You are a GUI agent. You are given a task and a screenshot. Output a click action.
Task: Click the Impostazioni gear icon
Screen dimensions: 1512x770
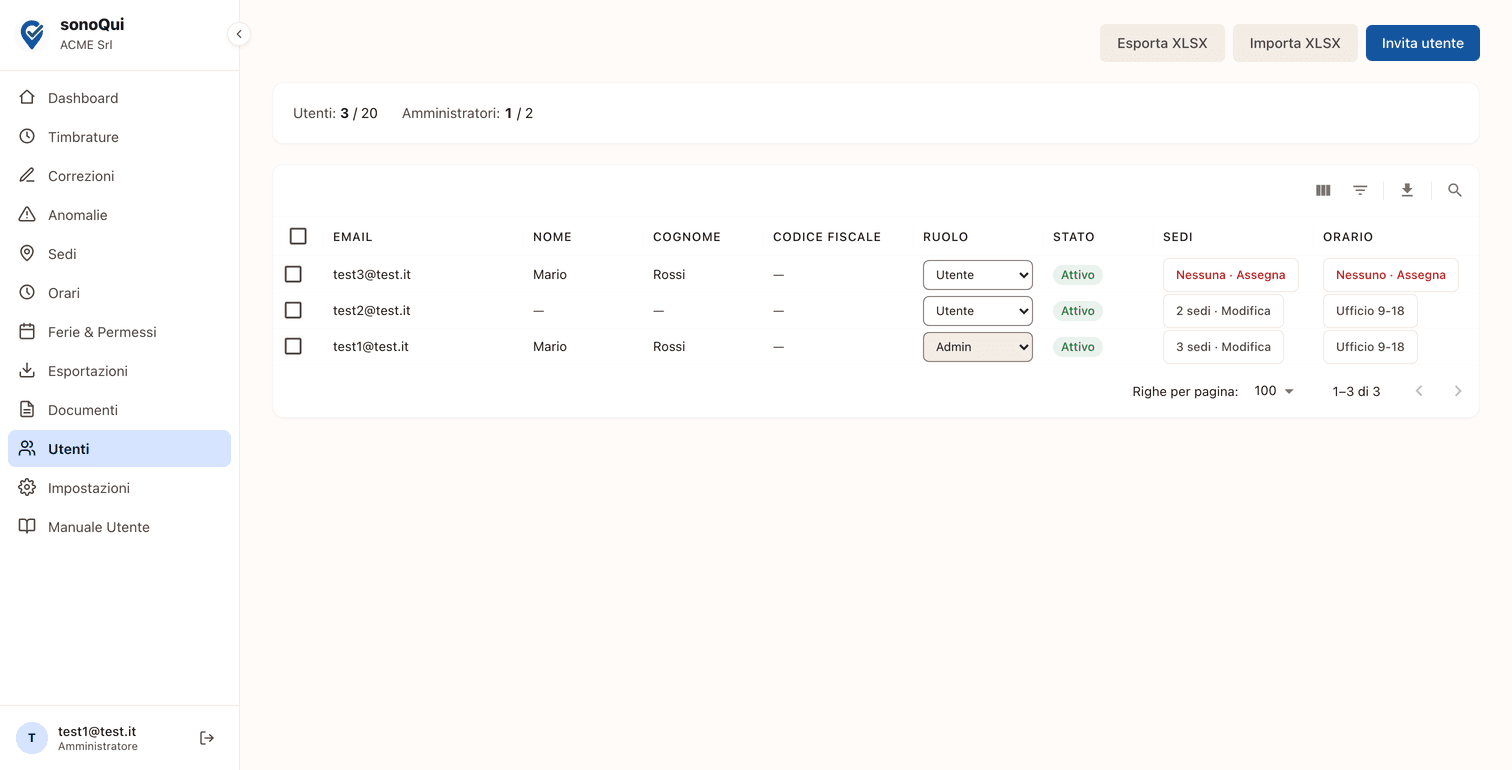click(x=27, y=488)
